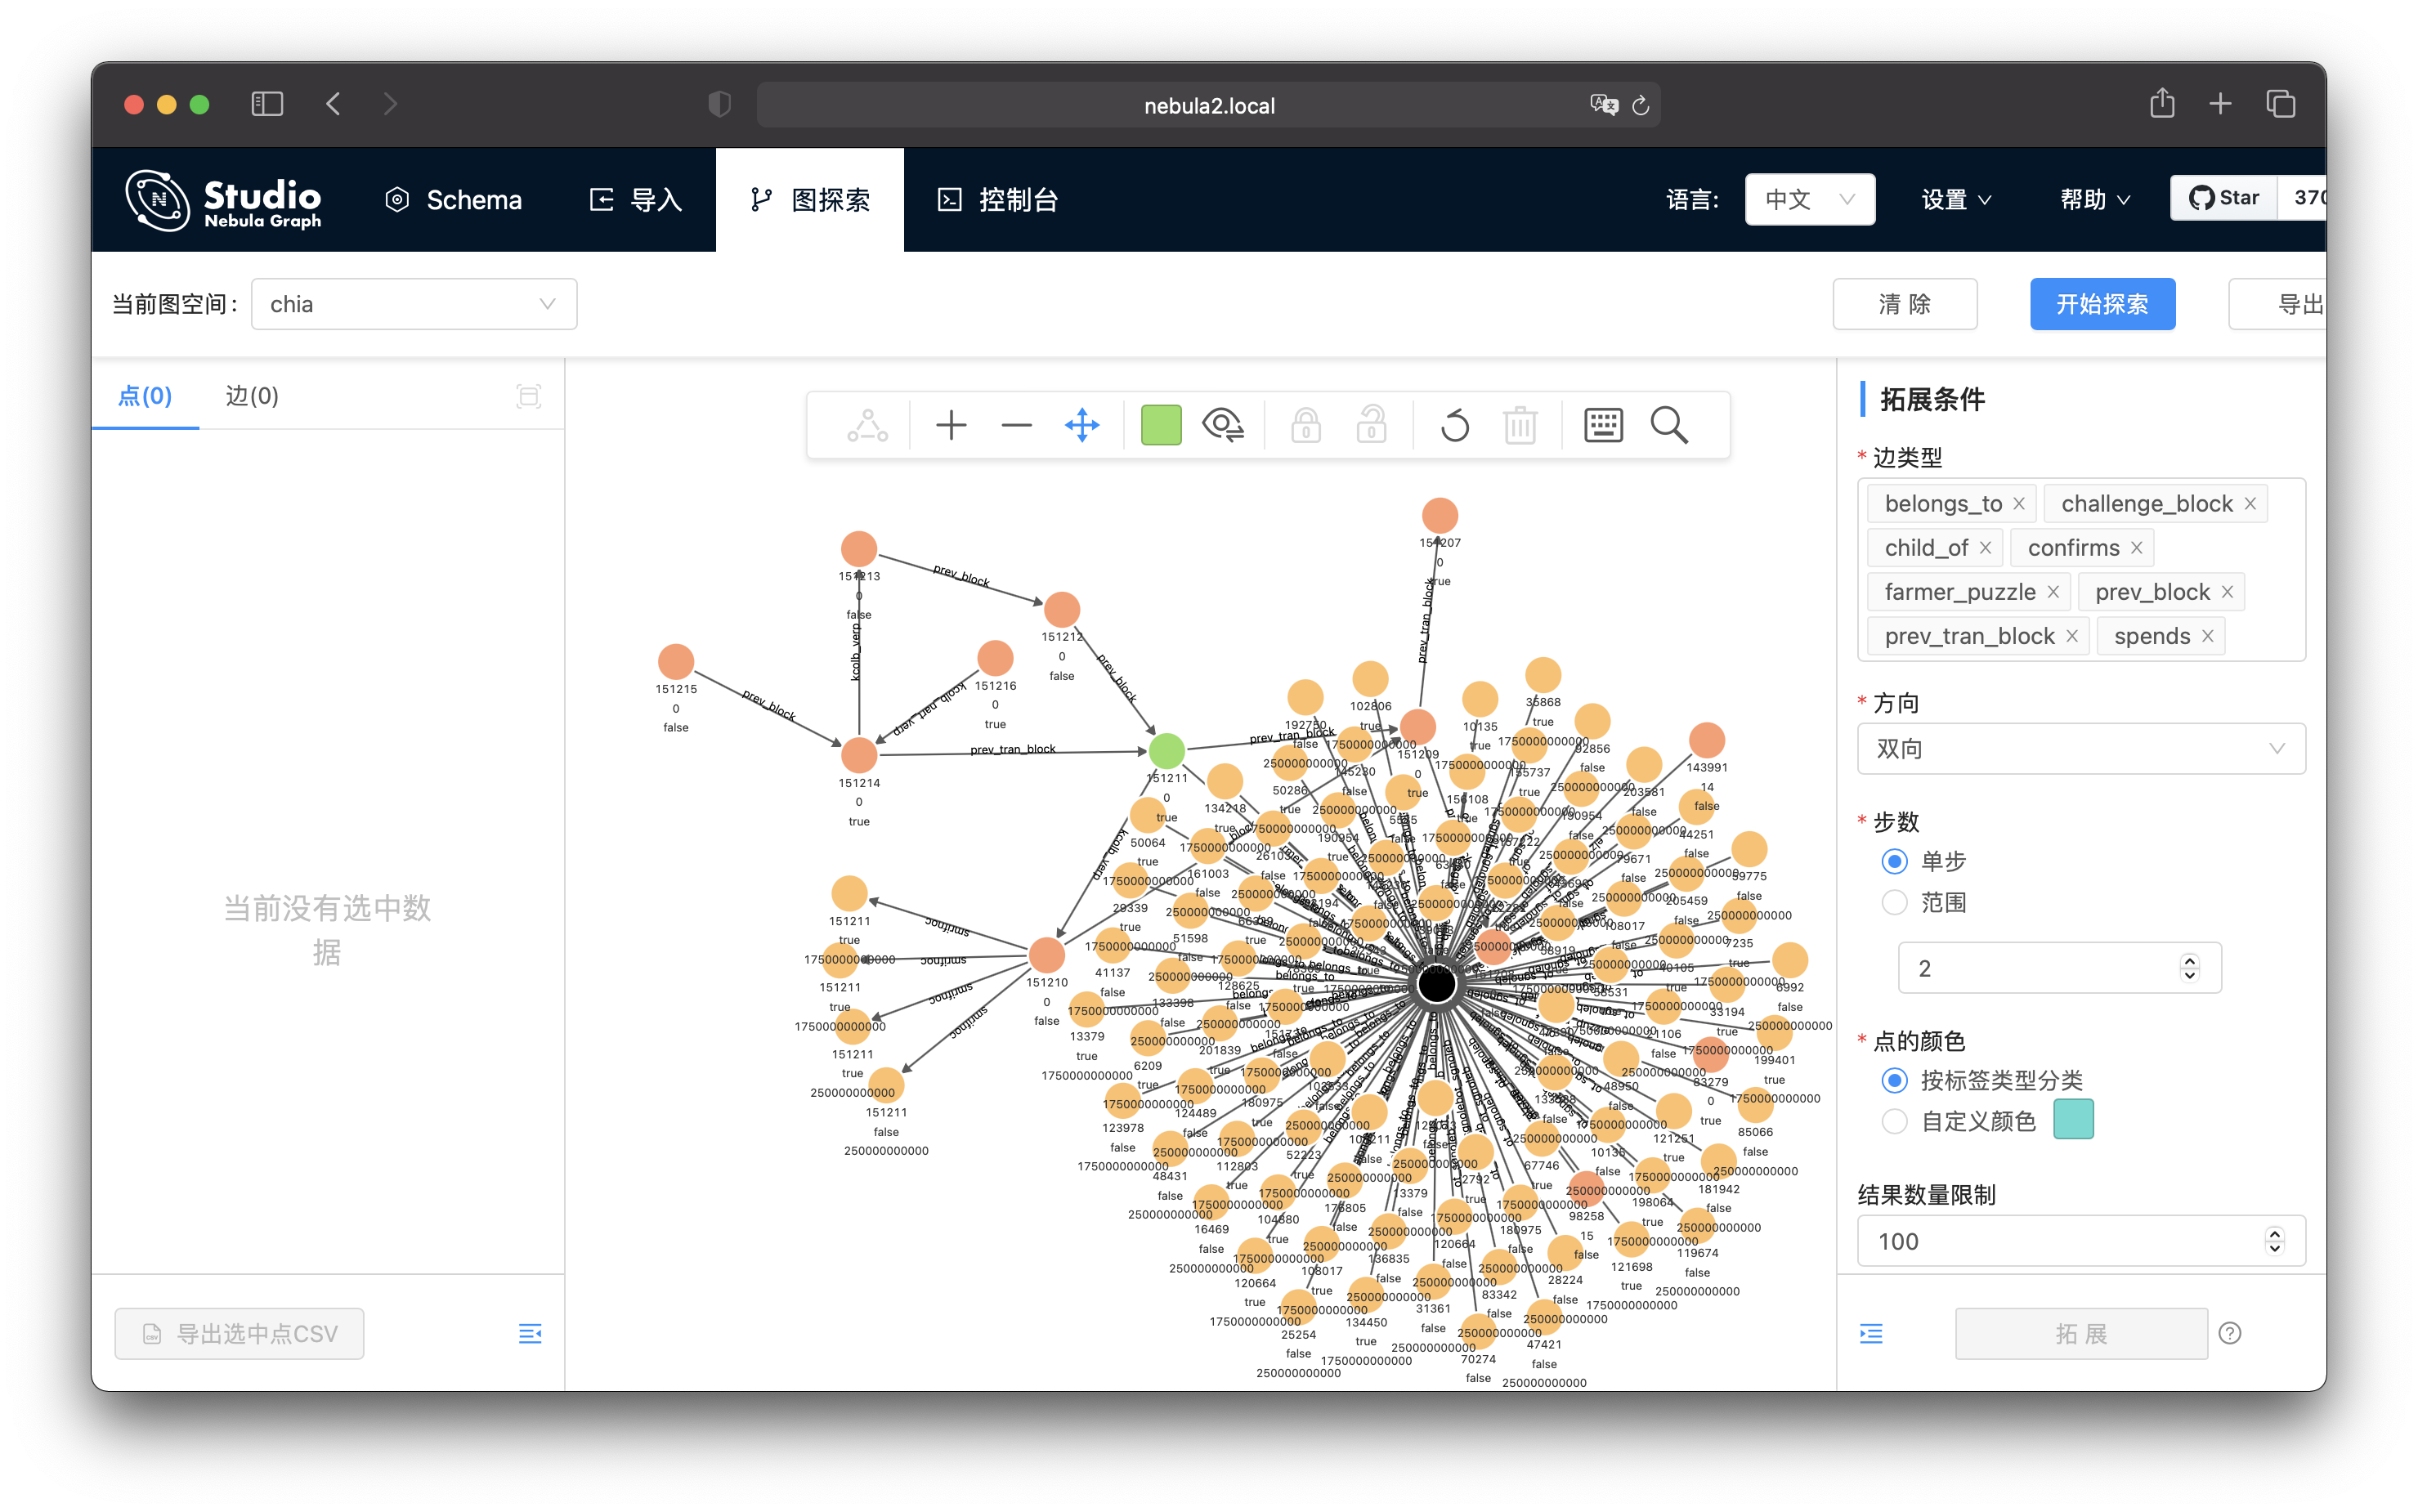Click the magnifier search icon in the toolbar
Viewport: 2418px width, 1512px height.
point(1669,425)
